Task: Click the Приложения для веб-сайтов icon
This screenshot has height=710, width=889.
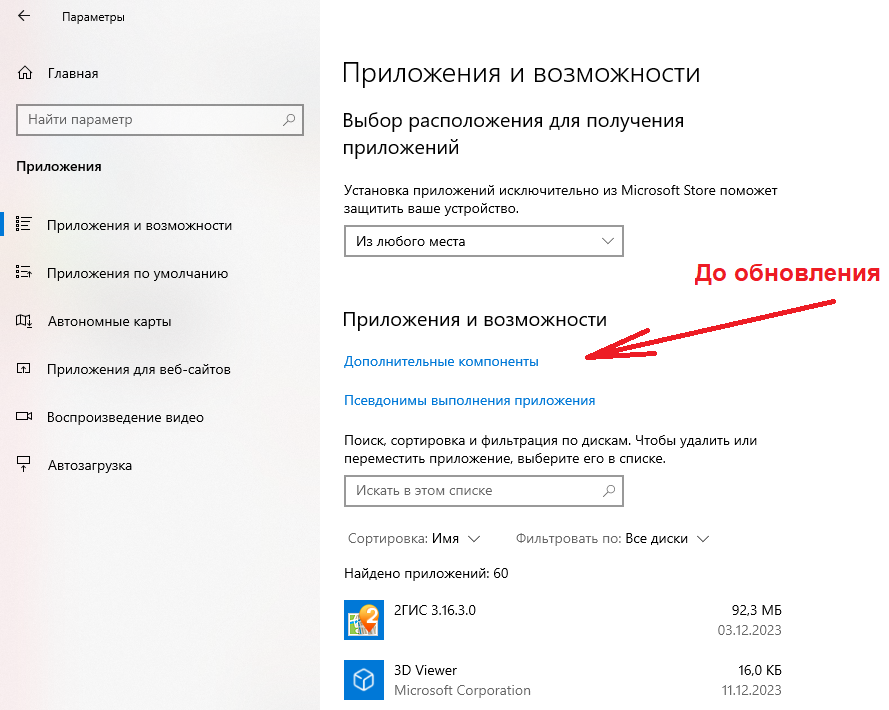Action: coord(23,369)
